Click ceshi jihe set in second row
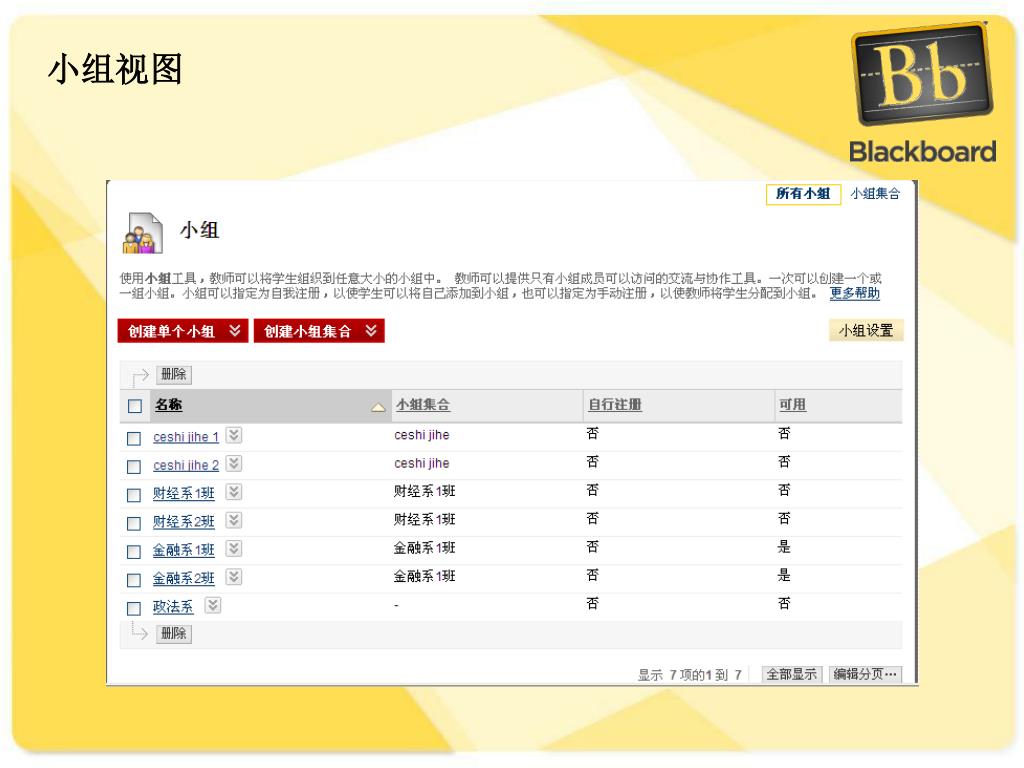The height and width of the screenshot is (768, 1024). click(421, 463)
